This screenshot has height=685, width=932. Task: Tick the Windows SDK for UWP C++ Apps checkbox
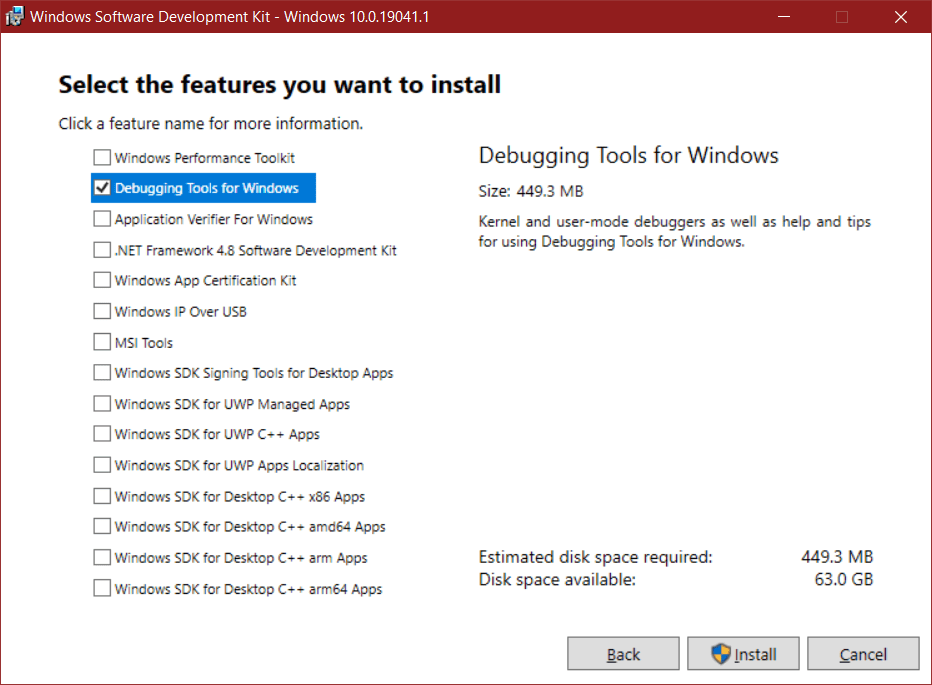(x=102, y=433)
